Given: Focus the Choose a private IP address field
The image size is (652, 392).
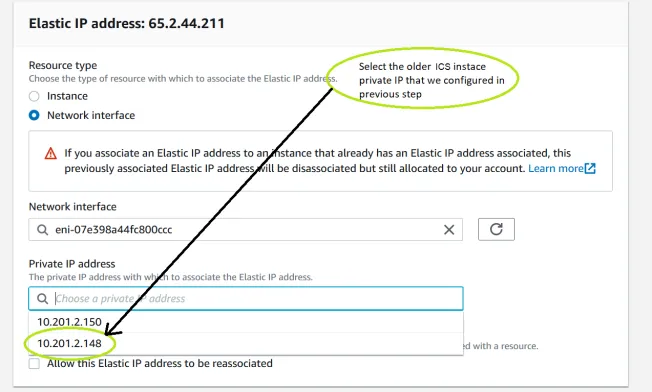Looking at the screenshot, I should 245,298.
